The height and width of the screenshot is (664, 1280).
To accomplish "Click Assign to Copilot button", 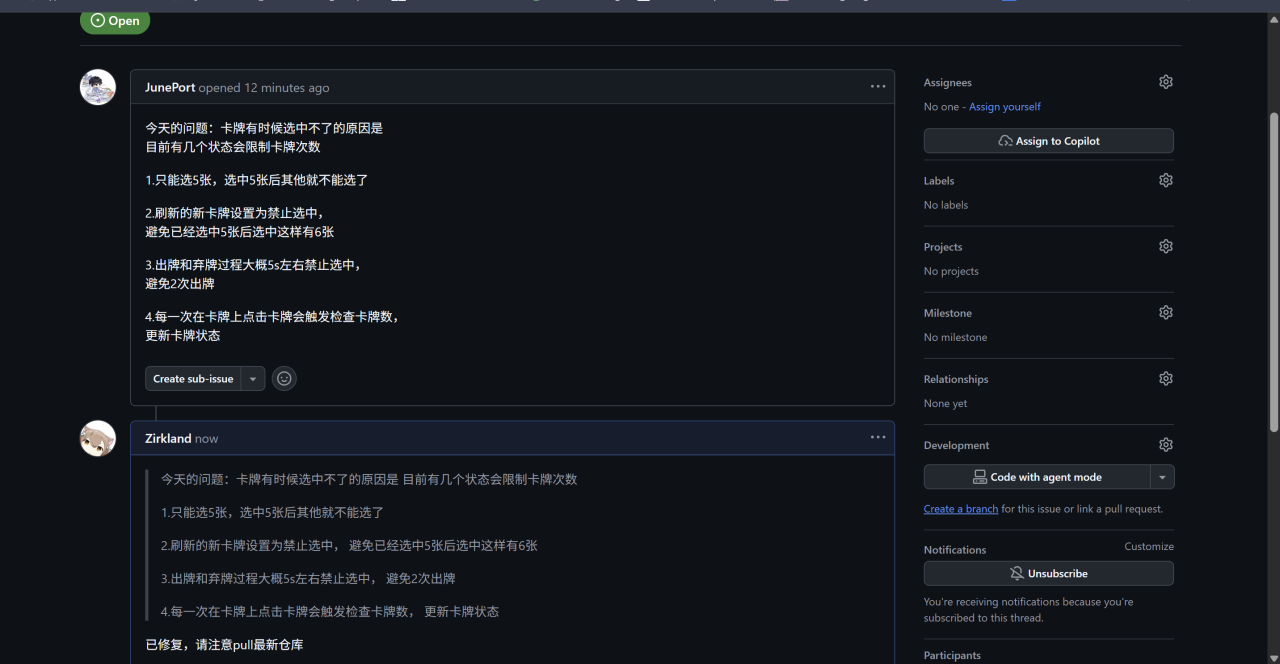I will pos(1048,141).
